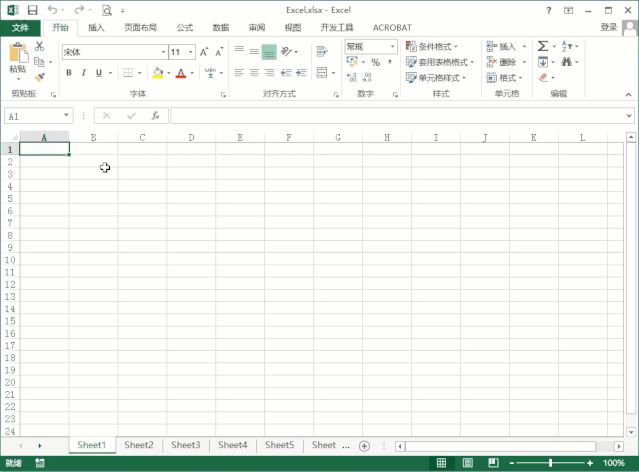The width and height of the screenshot is (639, 472).
Task: Toggle Underline formatting
Action: pos(98,73)
